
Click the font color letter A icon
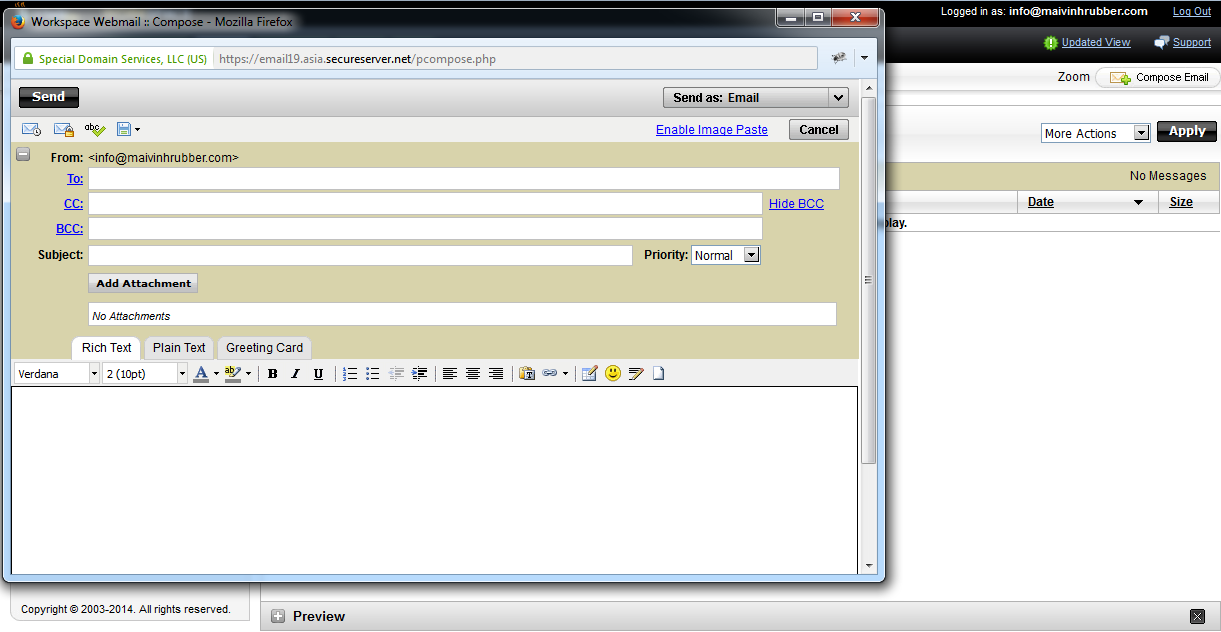(x=201, y=374)
